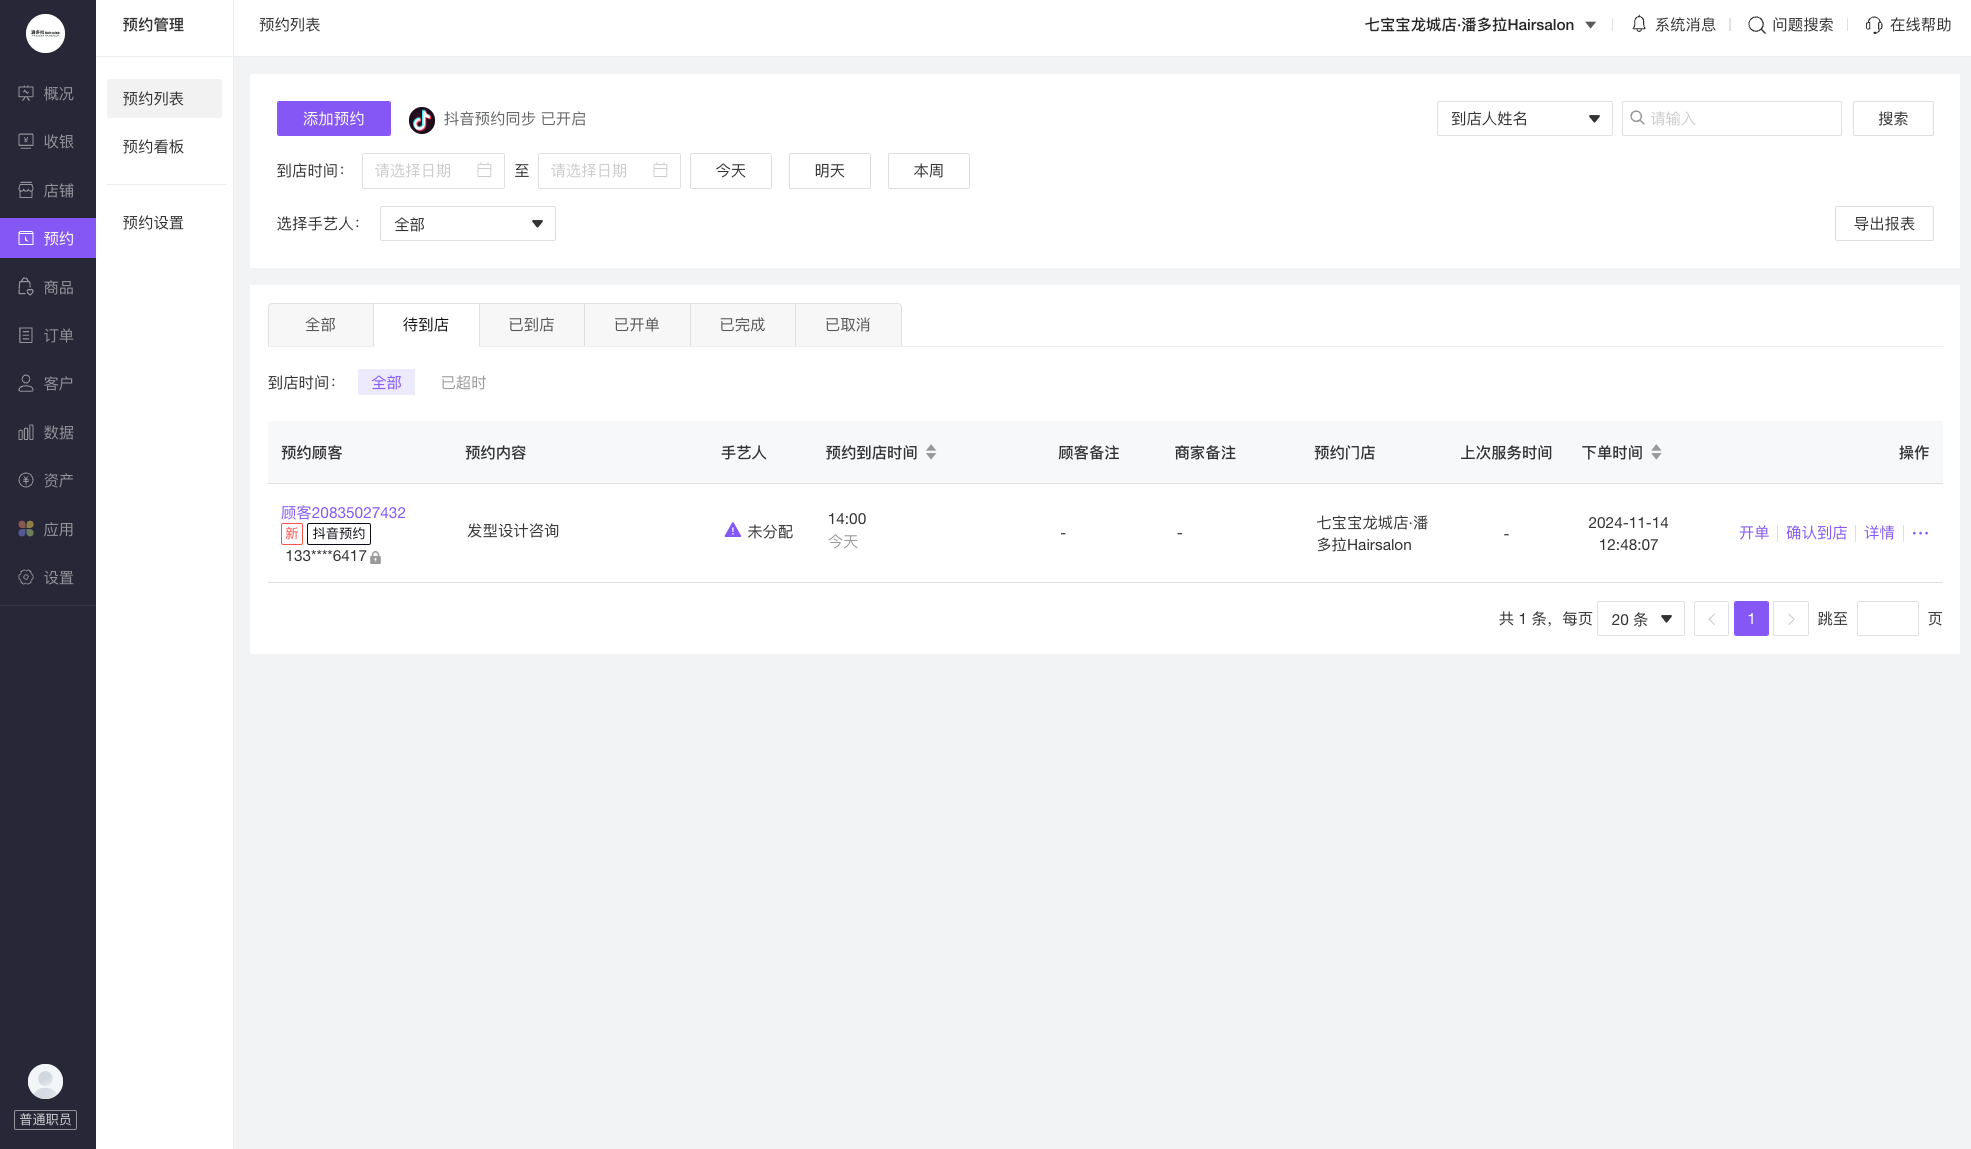1971x1149 pixels.
Task: Switch to the 已到店 tab
Action: (x=532, y=325)
